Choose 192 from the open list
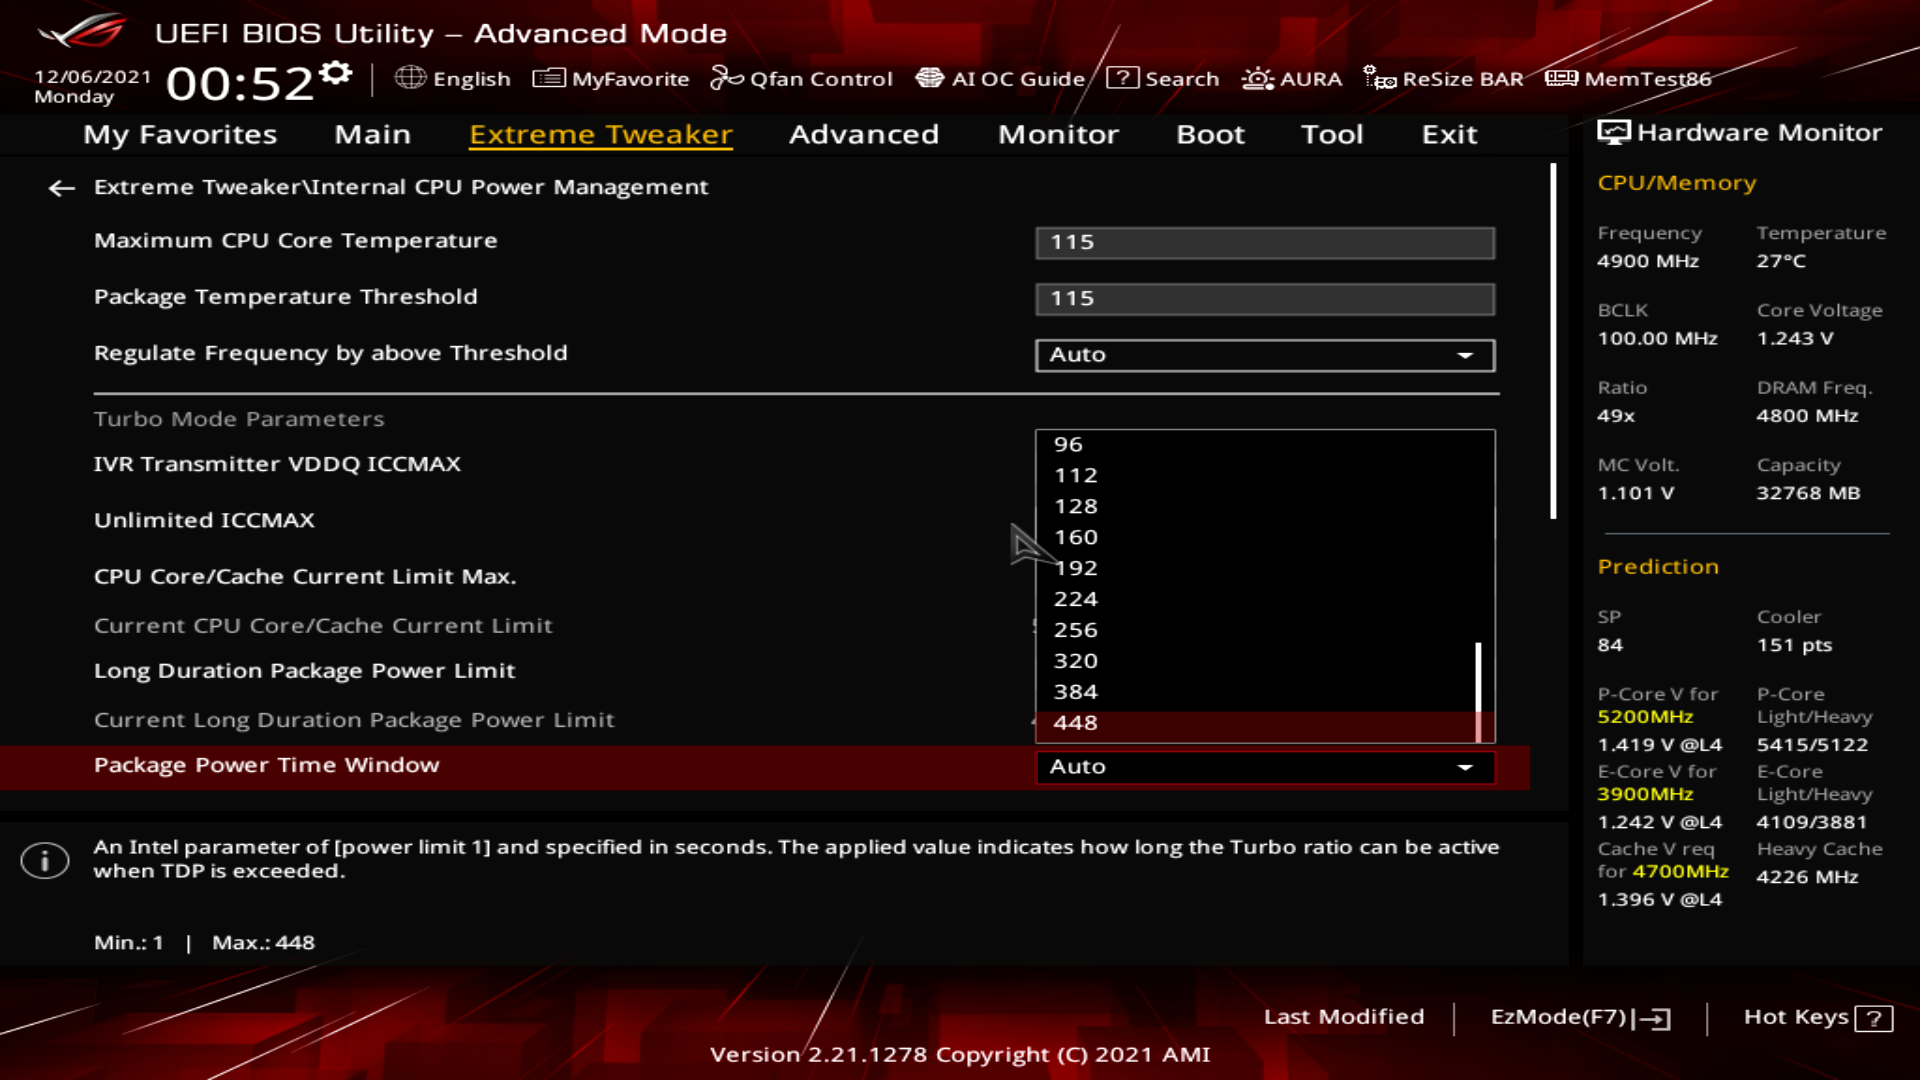The width and height of the screenshot is (1920, 1080). click(1076, 568)
